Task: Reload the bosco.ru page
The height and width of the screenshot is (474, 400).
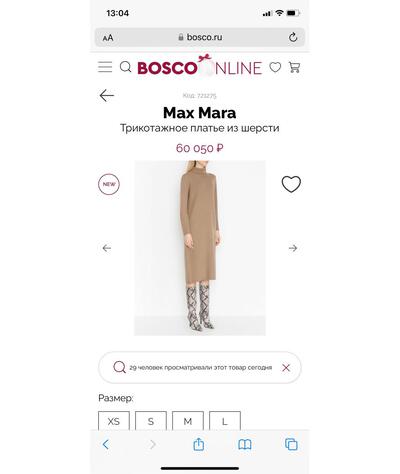Action: click(x=293, y=37)
